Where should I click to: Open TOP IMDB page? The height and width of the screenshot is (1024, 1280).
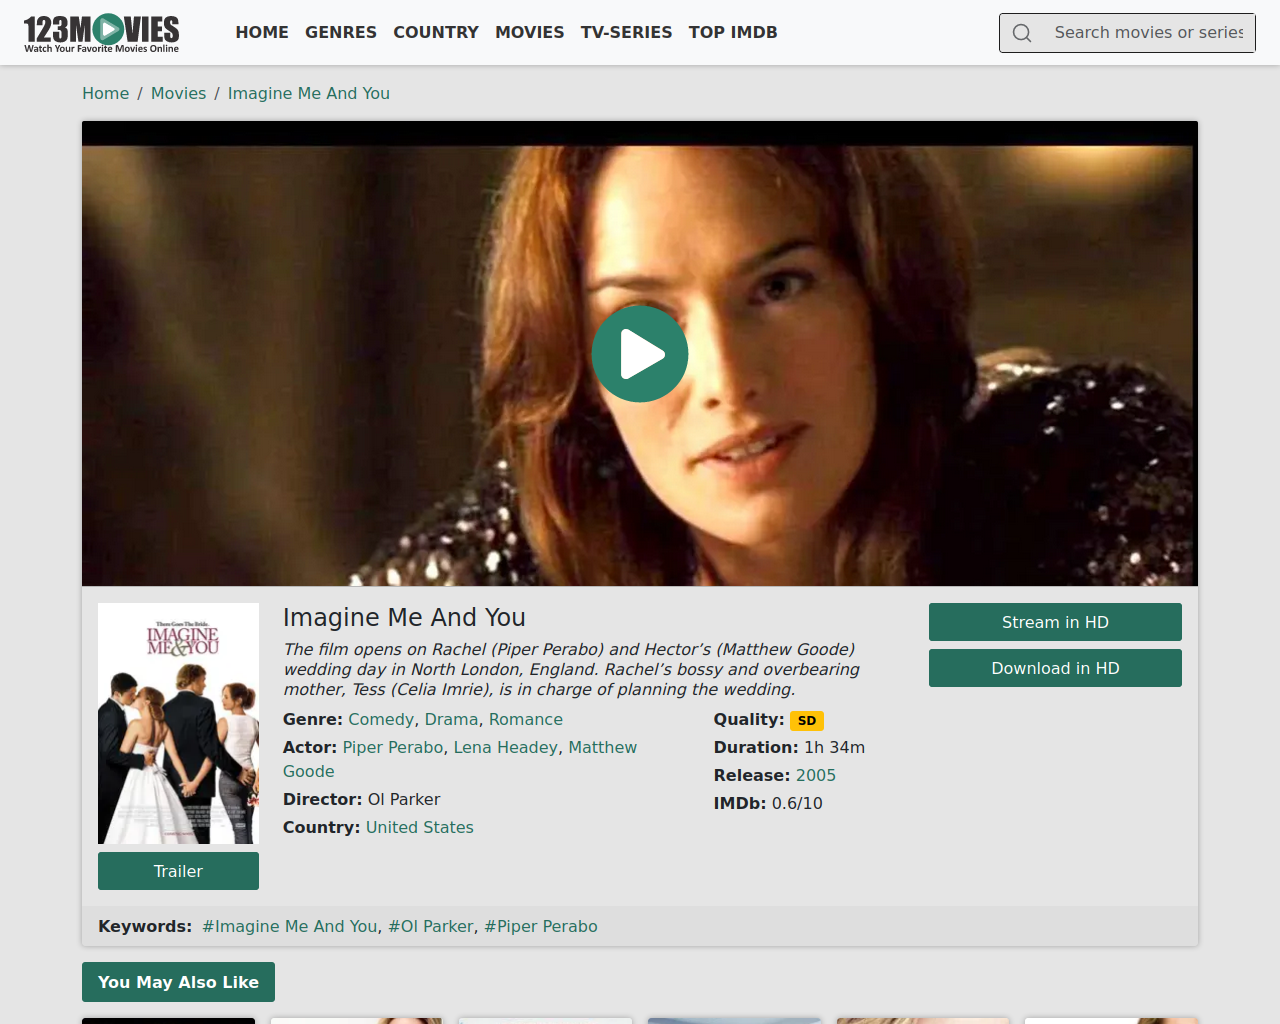[733, 32]
